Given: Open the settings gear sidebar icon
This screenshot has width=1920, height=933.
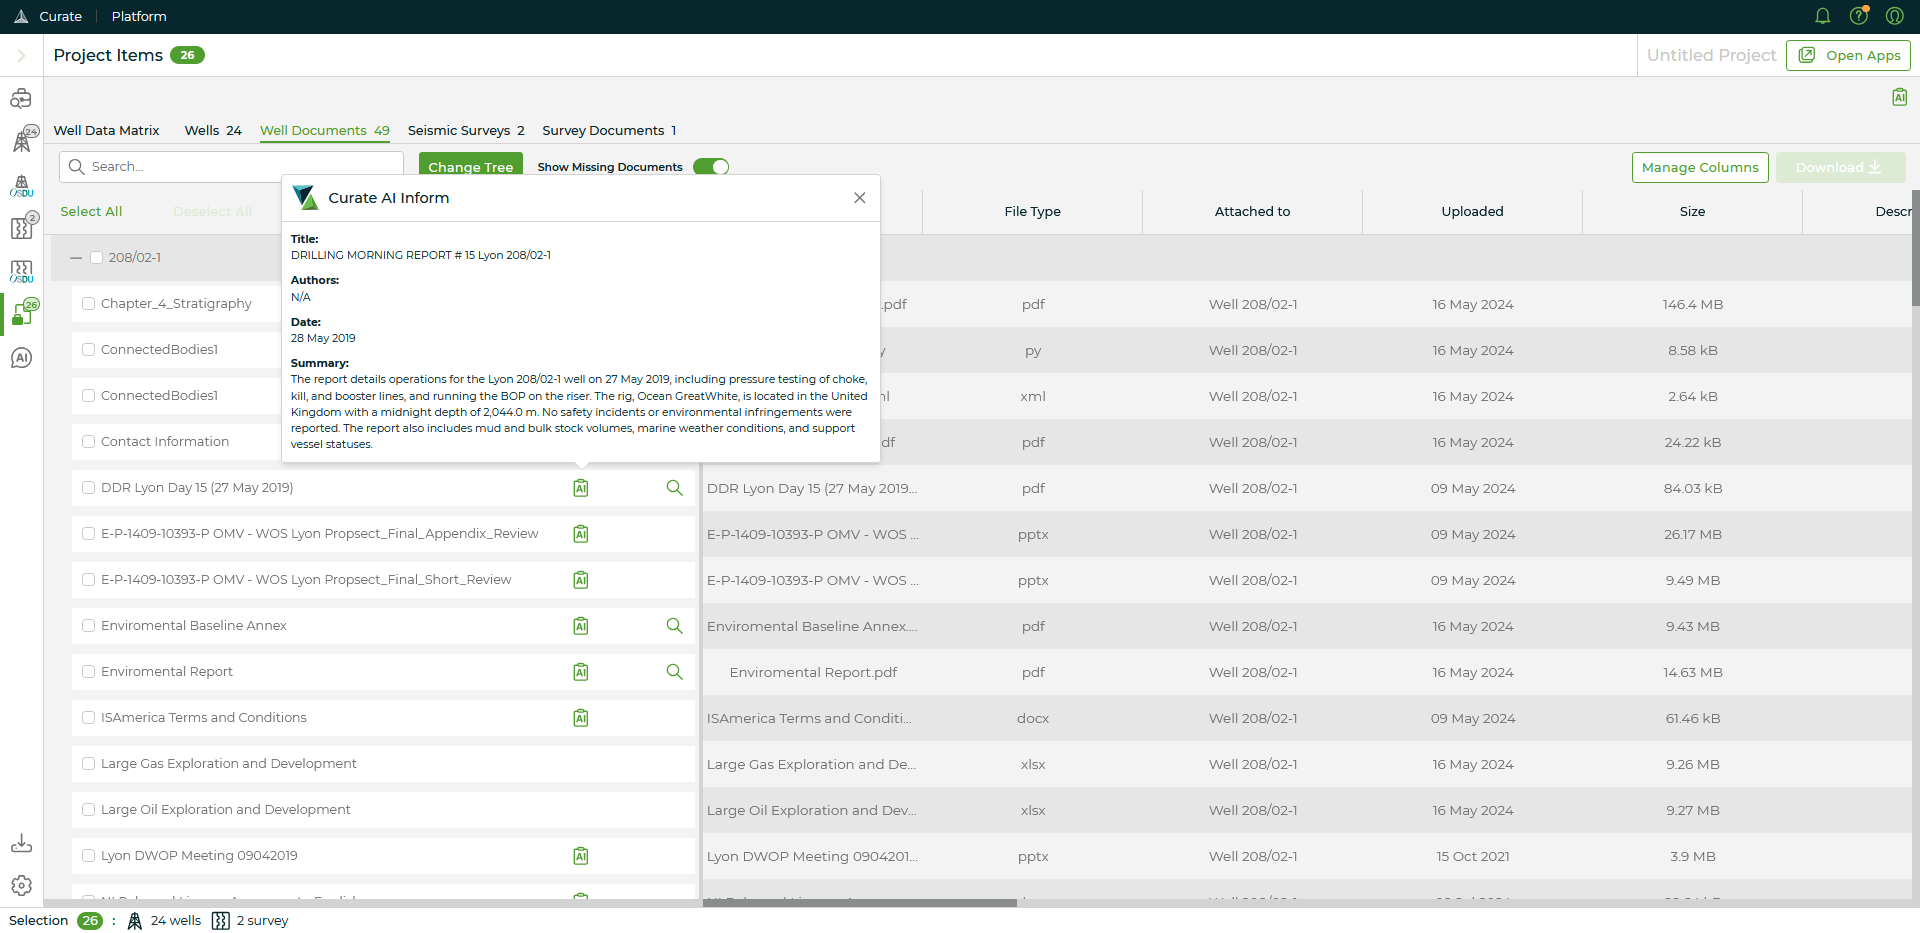Looking at the screenshot, I should [21, 886].
